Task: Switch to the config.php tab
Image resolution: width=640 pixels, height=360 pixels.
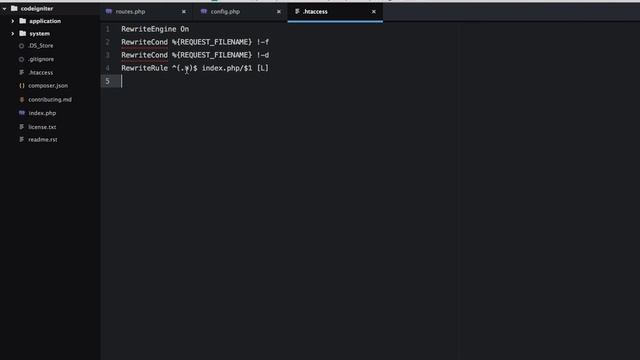Action: [x=240, y=12]
